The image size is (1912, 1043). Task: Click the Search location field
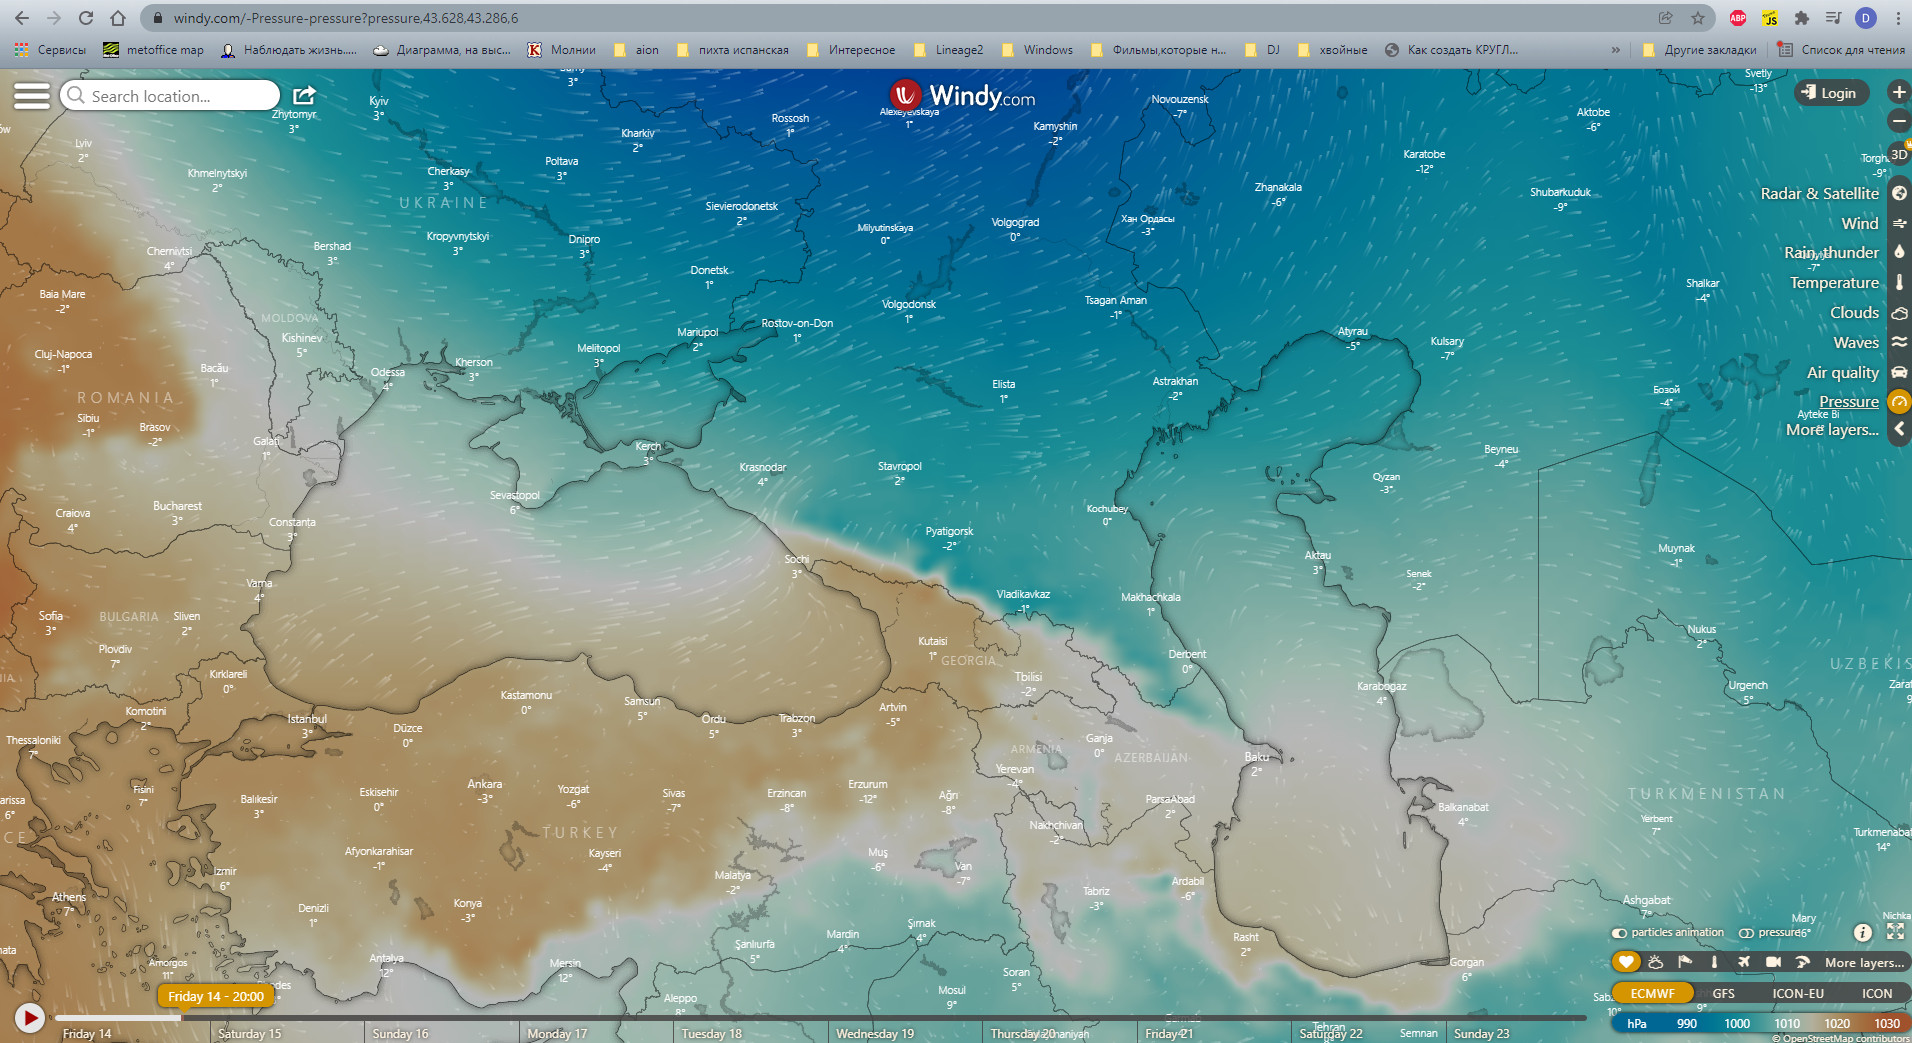click(x=170, y=96)
